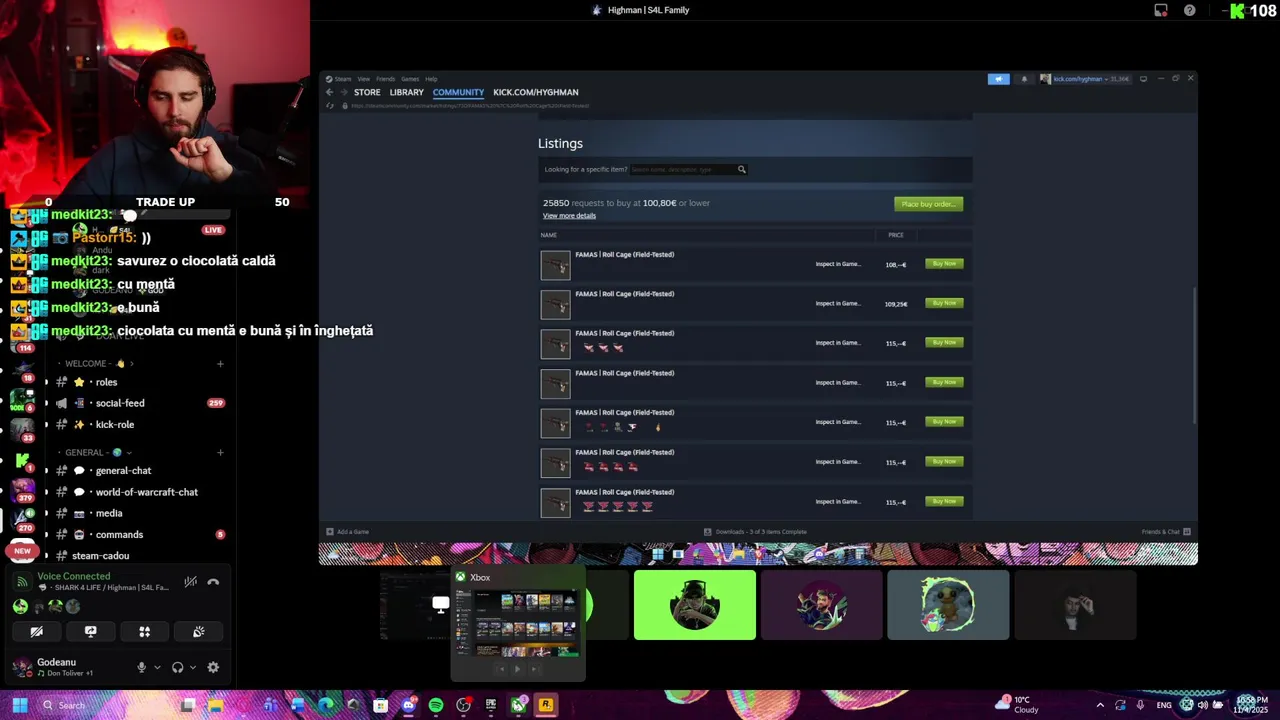Mute the microphone in Discord user panel
The height and width of the screenshot is (720, 1280).
(x=141, y=667)
